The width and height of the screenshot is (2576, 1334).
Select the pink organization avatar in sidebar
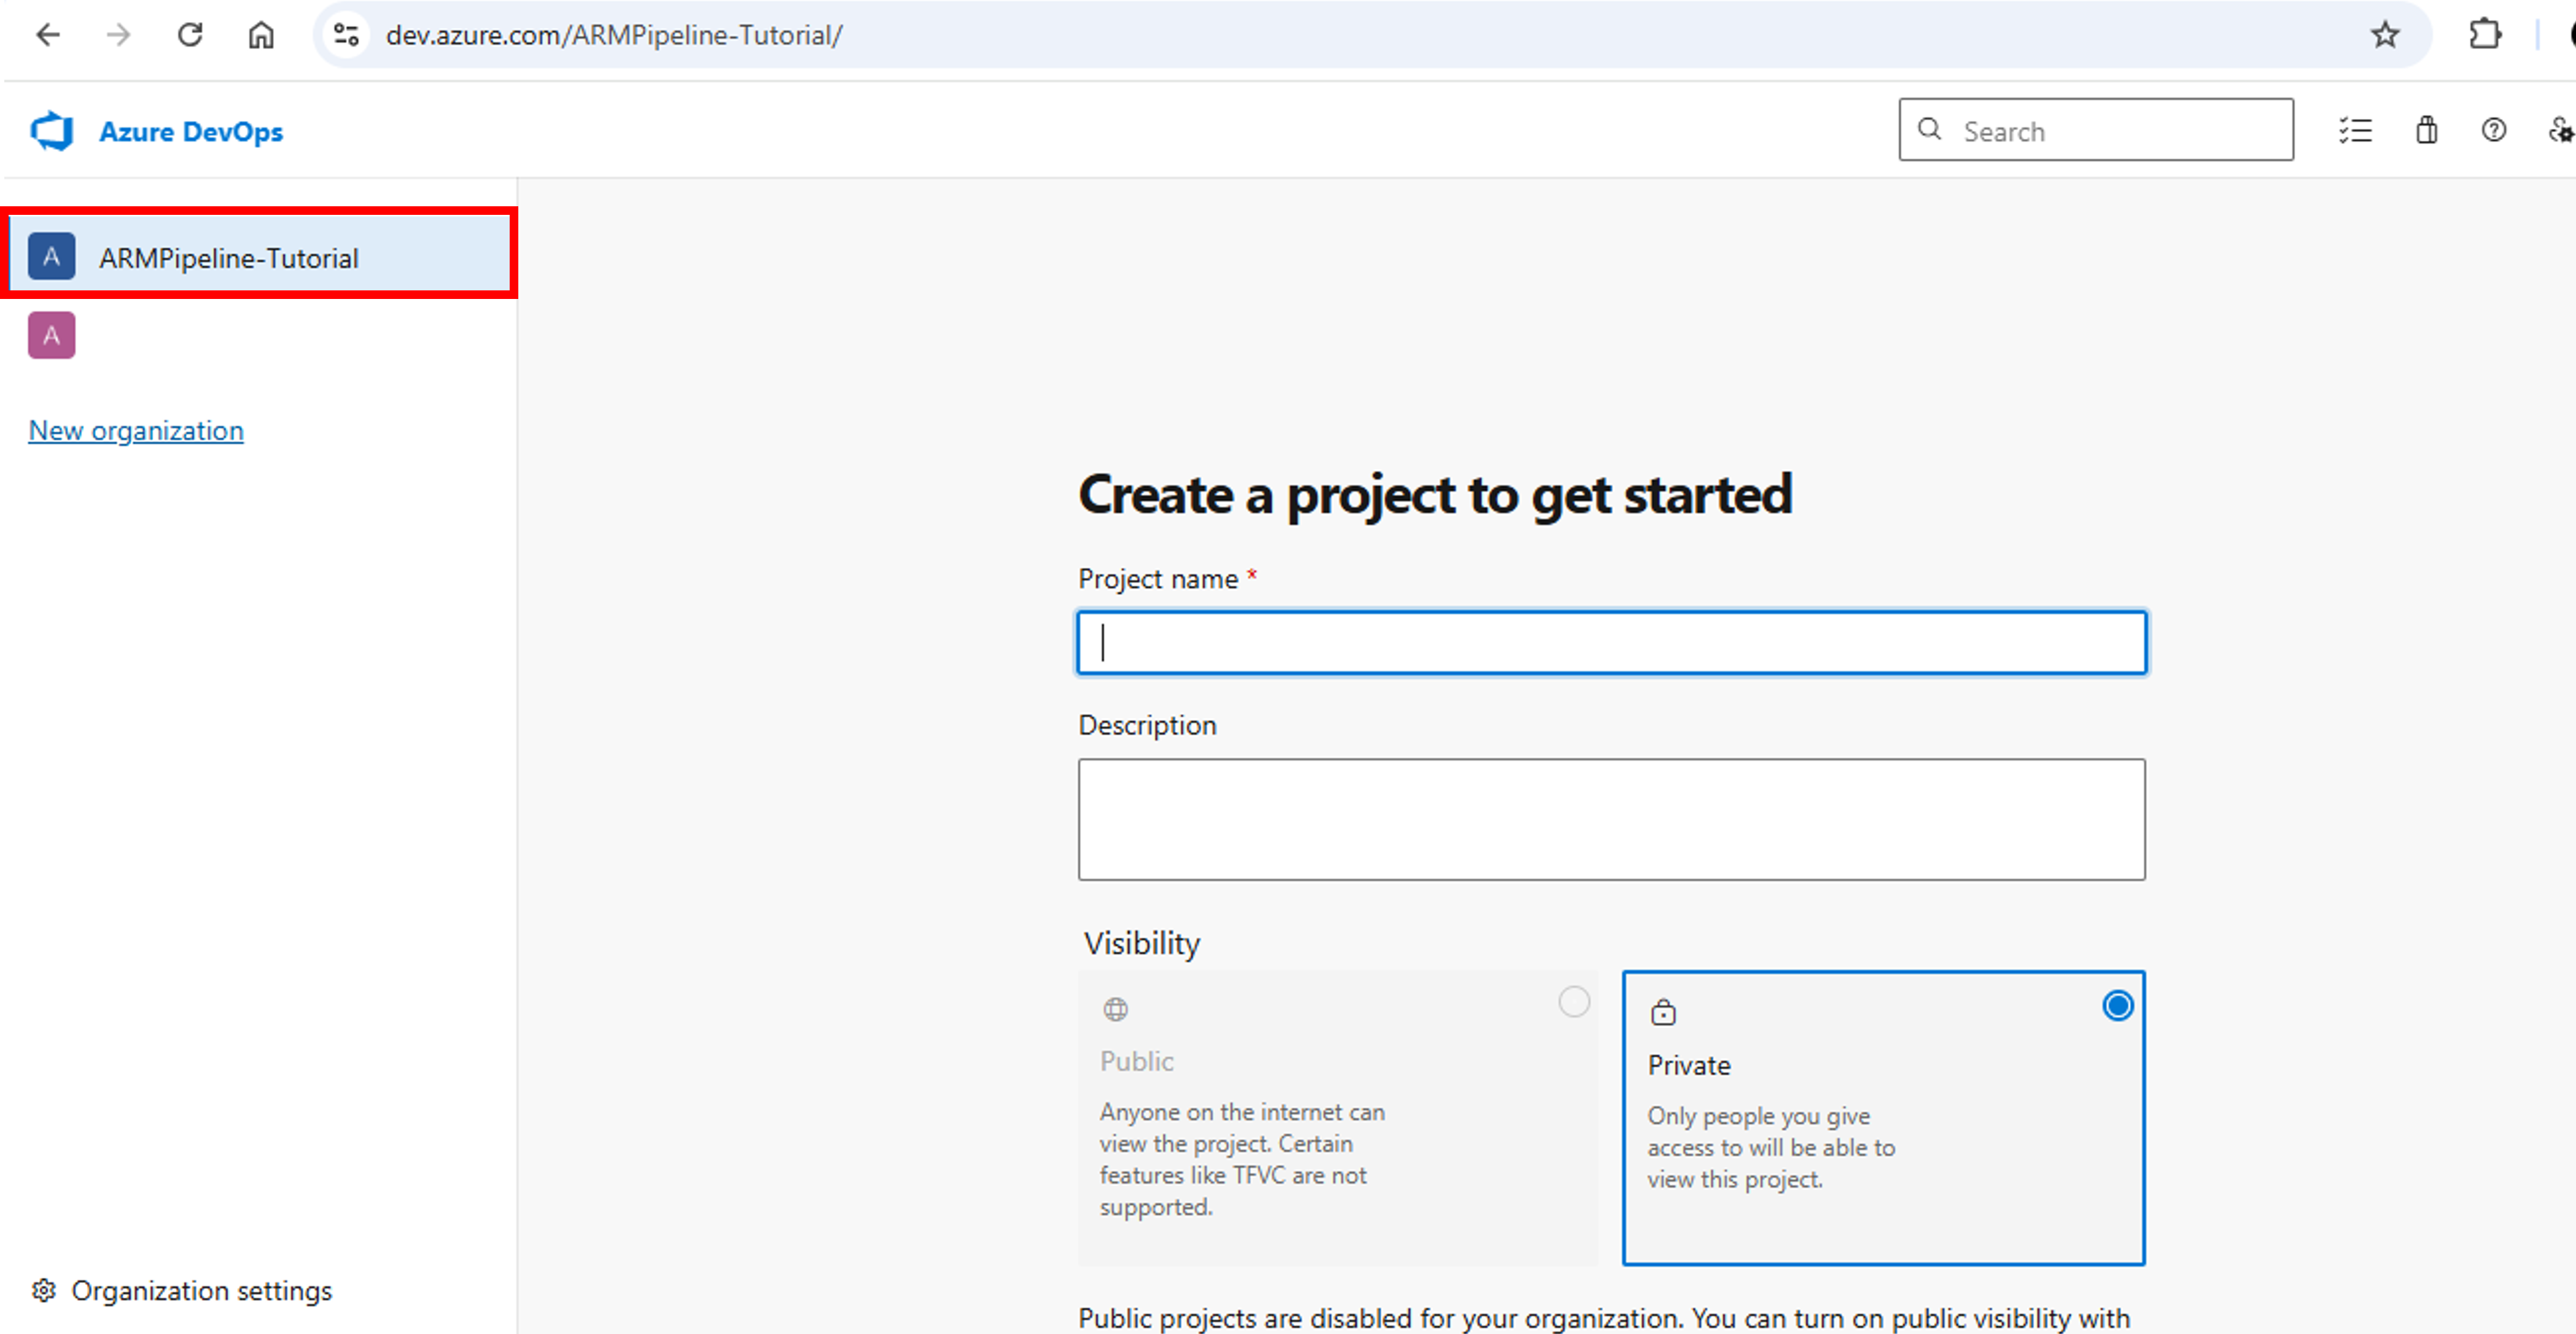tap(51, 335)
